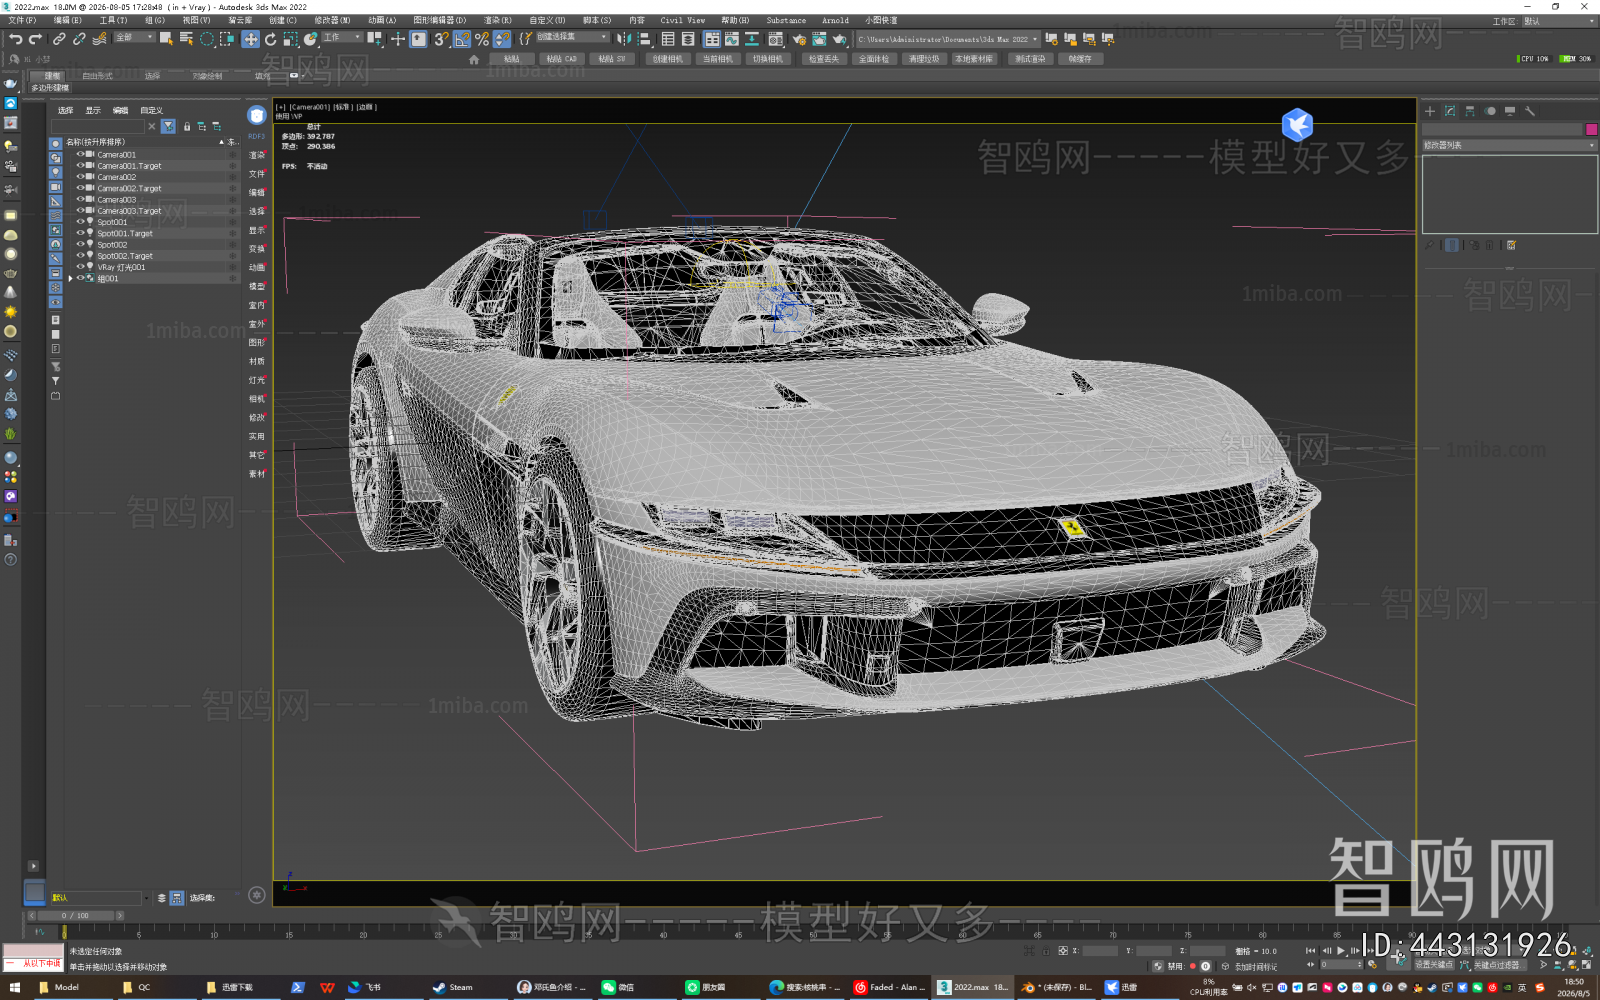Select the Create tab plus icon in command panel
Viewport: 1600px width, 1000px height.
click(1430, 111)
